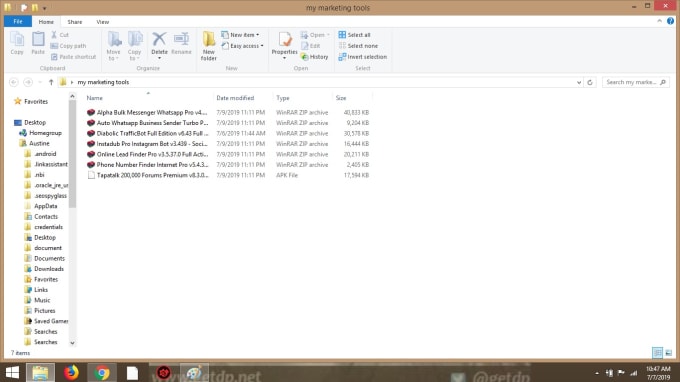Open the Copy to dropdown

[134, 46]
